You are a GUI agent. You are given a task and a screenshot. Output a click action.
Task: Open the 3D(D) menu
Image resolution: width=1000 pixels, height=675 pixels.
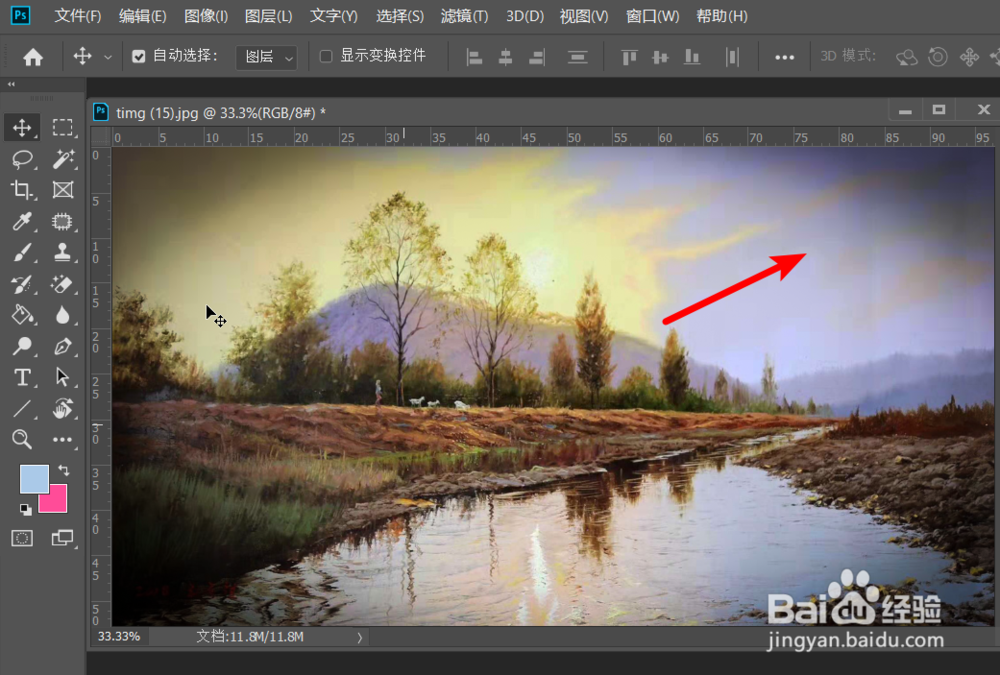tap(525, 16)
